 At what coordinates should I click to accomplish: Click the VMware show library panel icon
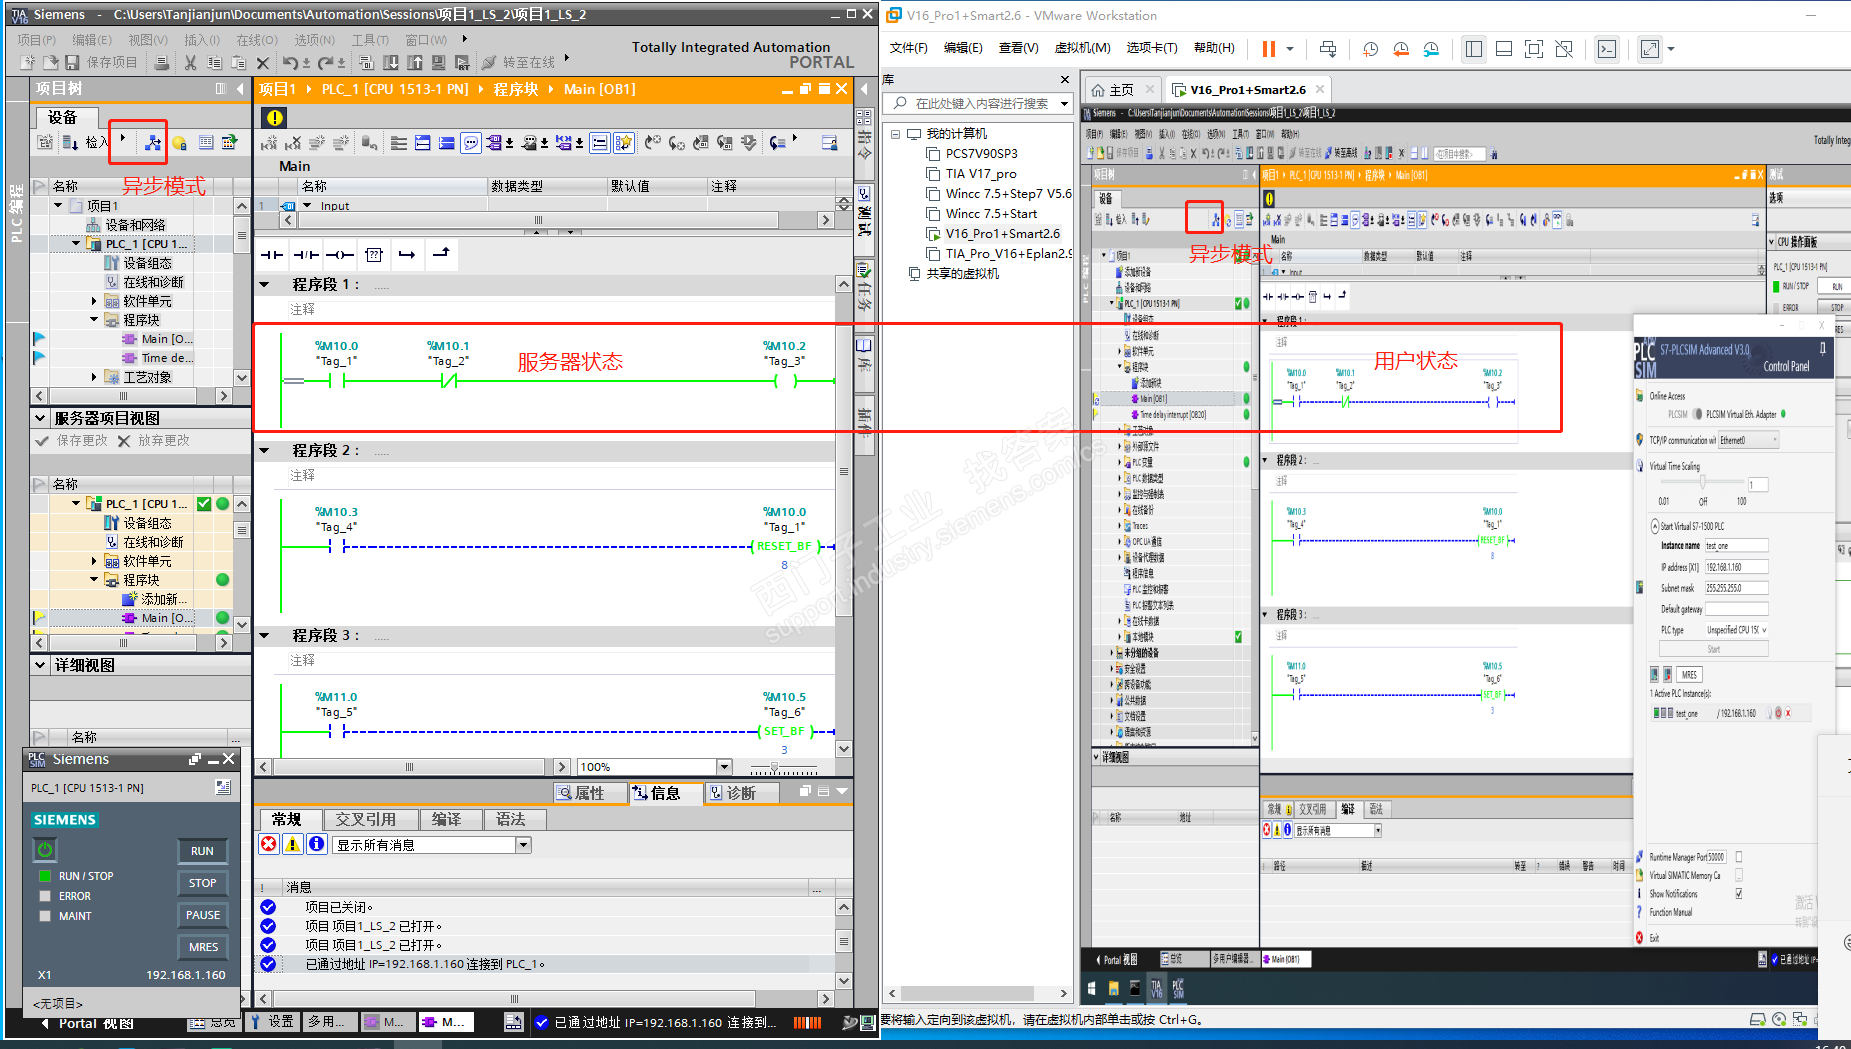[x=1474, y=49]
